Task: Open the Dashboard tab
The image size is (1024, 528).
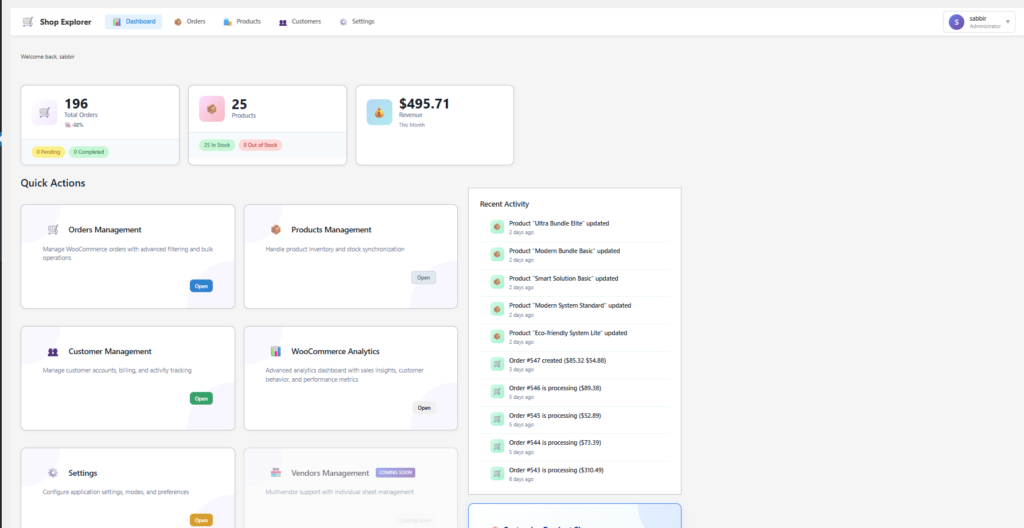Action: pos(133,22)
